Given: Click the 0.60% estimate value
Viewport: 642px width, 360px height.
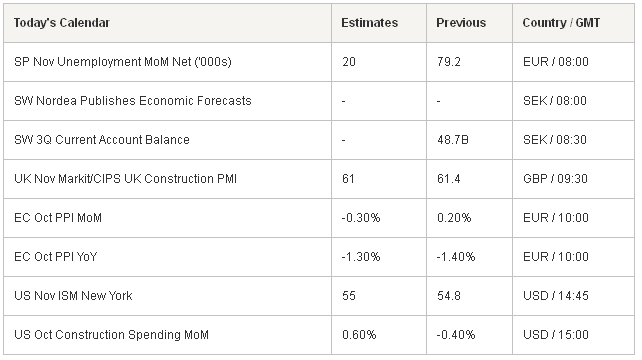Looking at the screenshot, I should [x=359, y=335].
